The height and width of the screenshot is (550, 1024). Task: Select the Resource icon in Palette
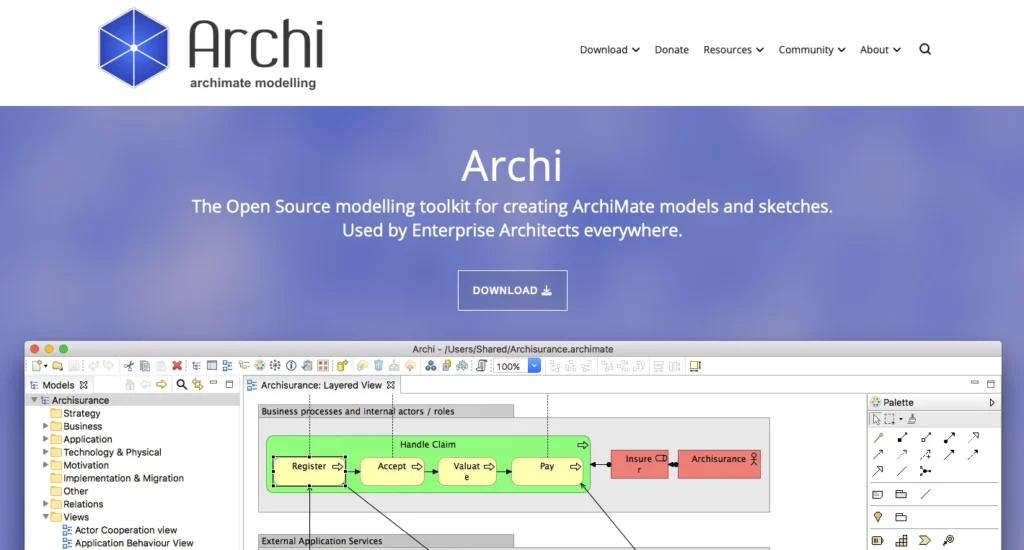click(878, 540)
